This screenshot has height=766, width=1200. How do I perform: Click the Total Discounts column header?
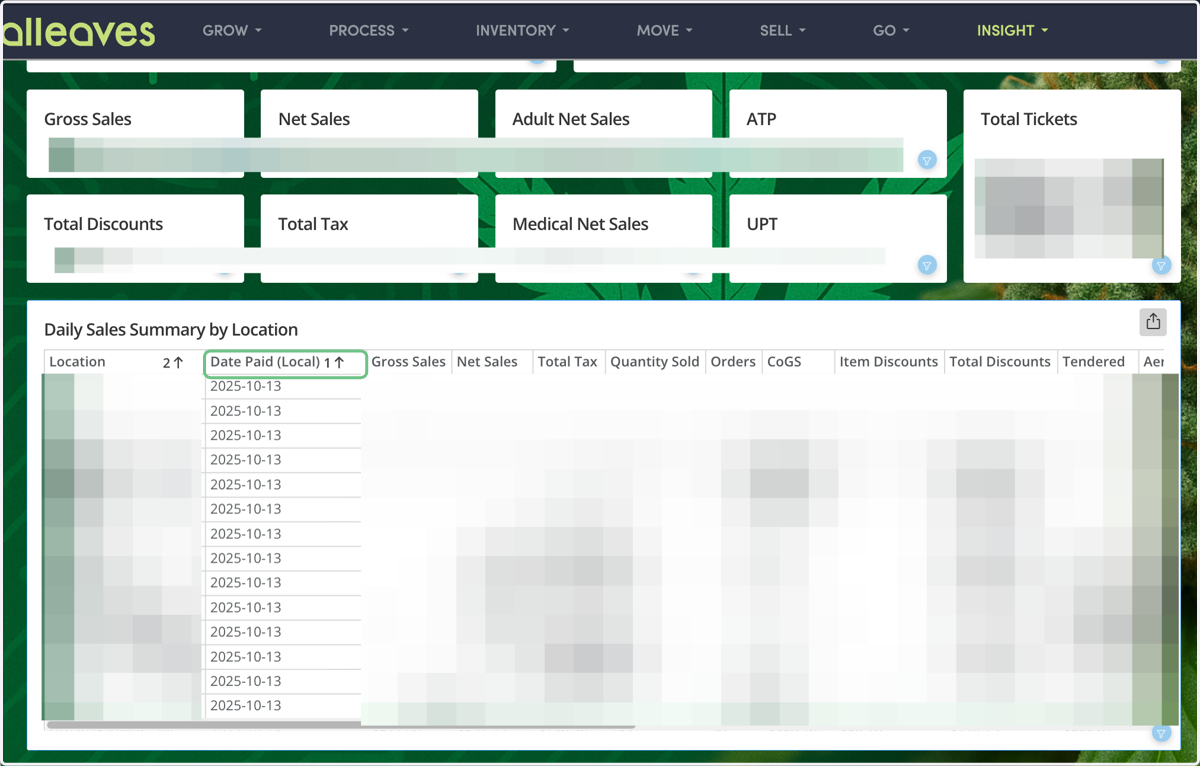(1000, 362)
